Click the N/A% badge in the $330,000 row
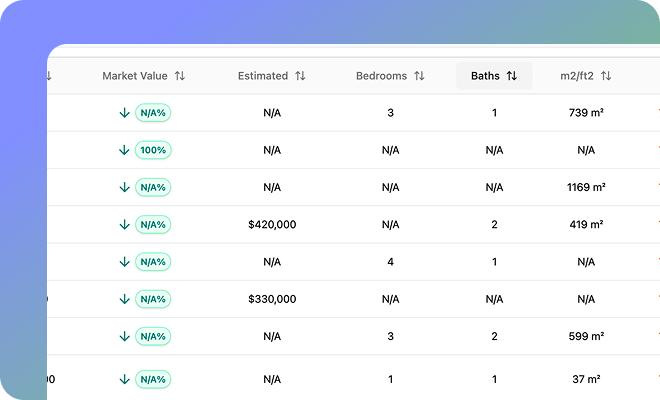 (154, 299)
